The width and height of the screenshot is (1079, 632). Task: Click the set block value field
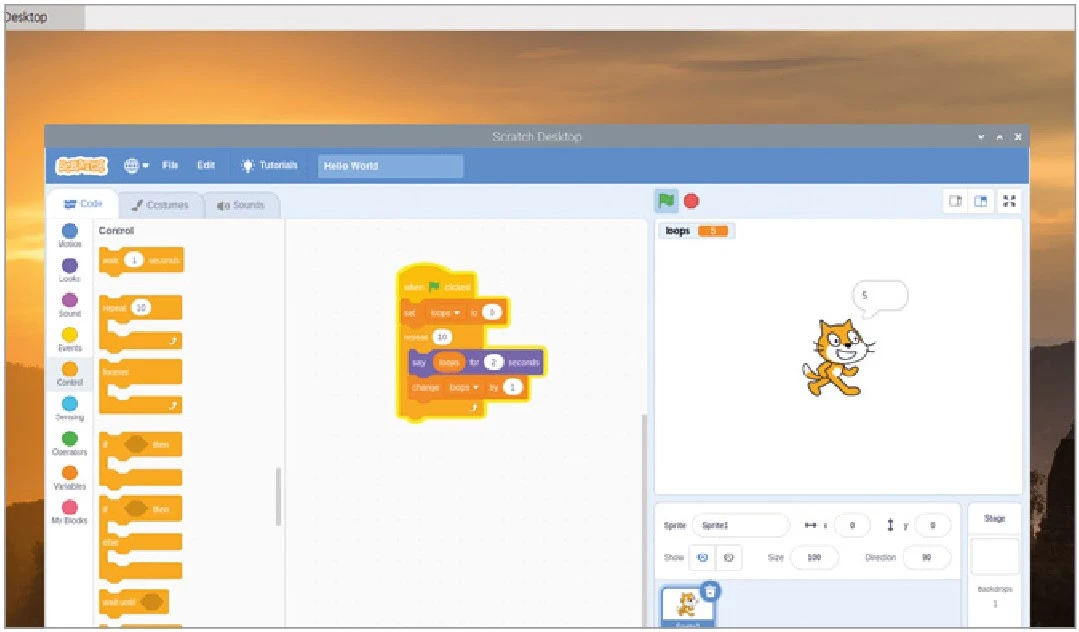[x=491, y=313]
